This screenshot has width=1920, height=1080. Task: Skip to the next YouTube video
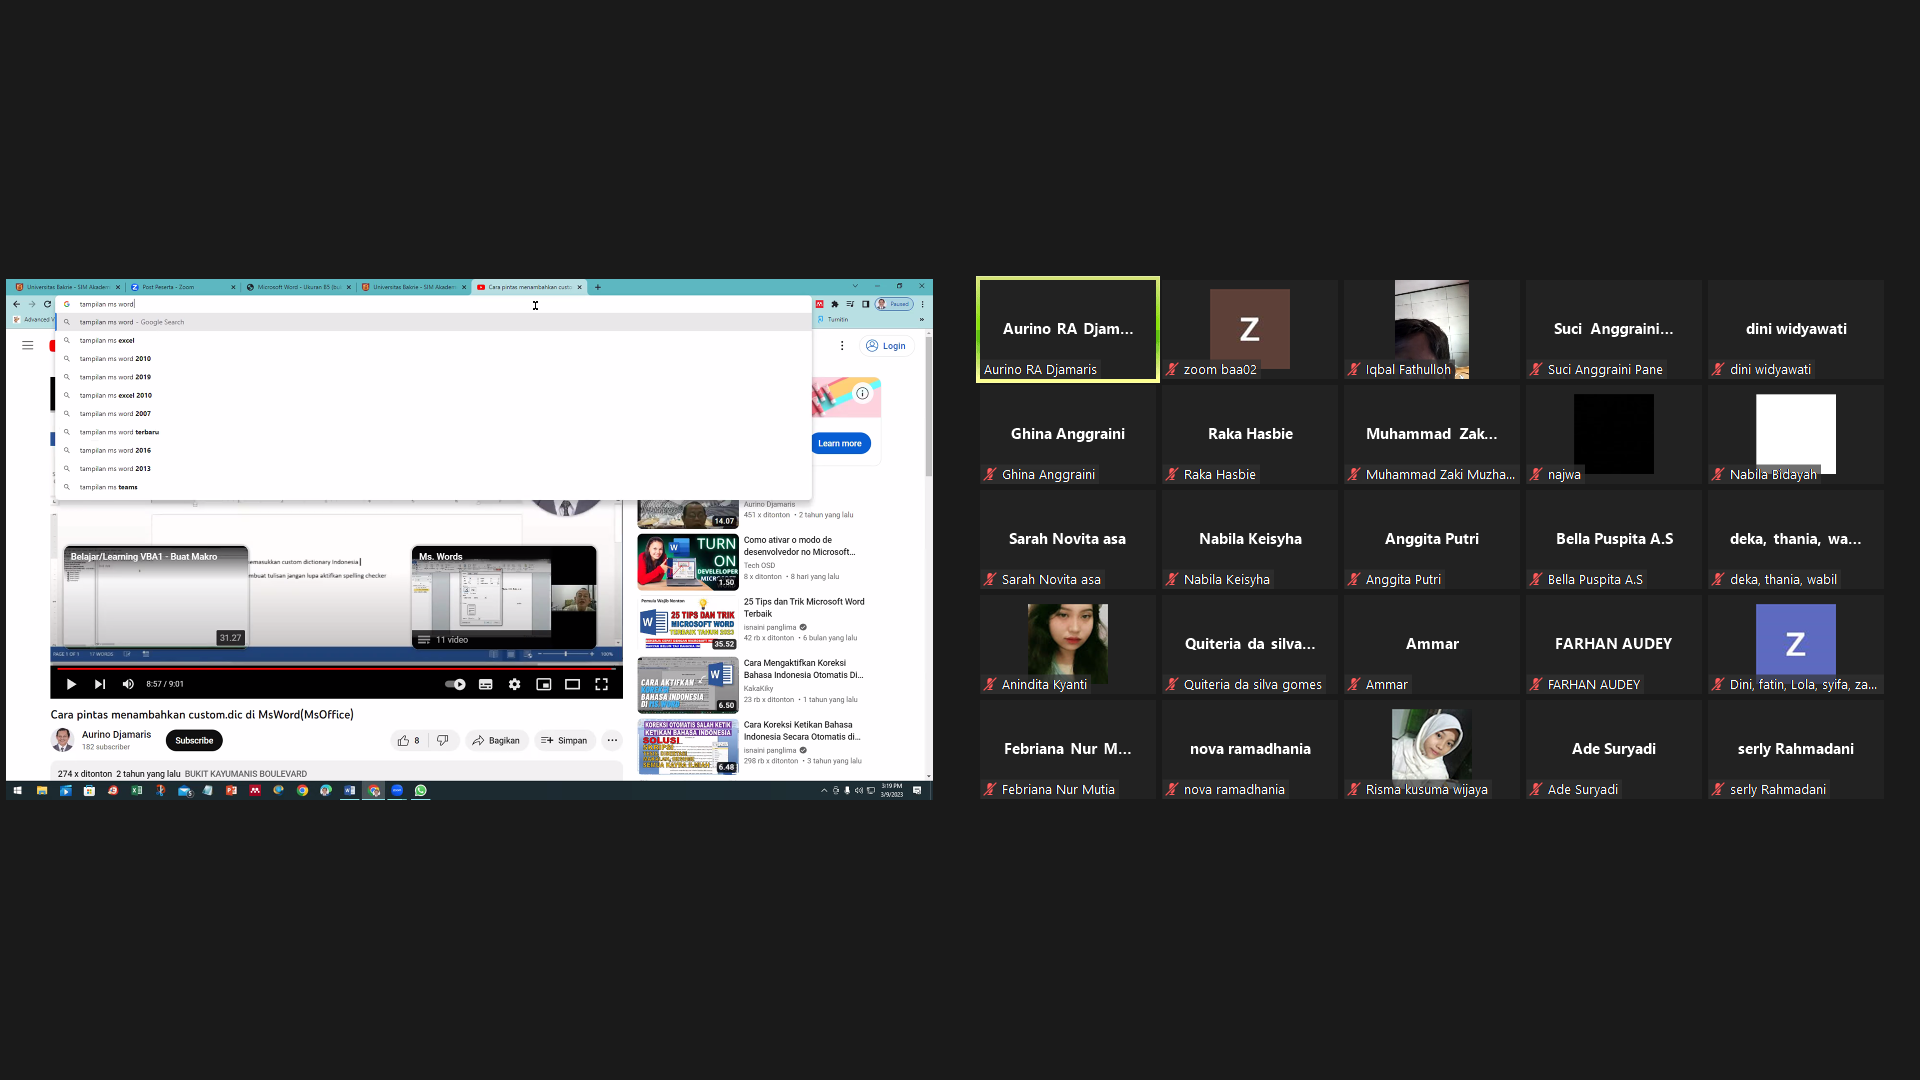(100, 684)
